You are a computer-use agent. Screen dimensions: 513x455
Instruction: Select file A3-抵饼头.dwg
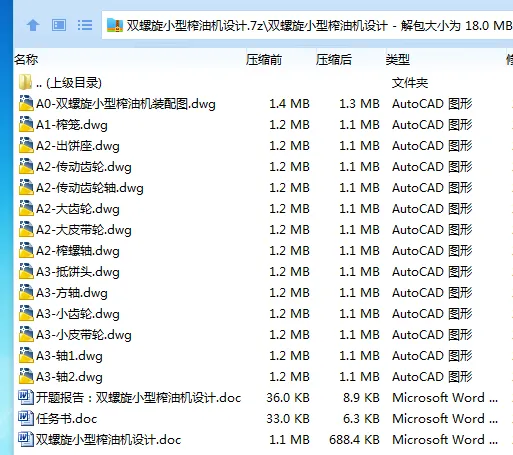78,272
